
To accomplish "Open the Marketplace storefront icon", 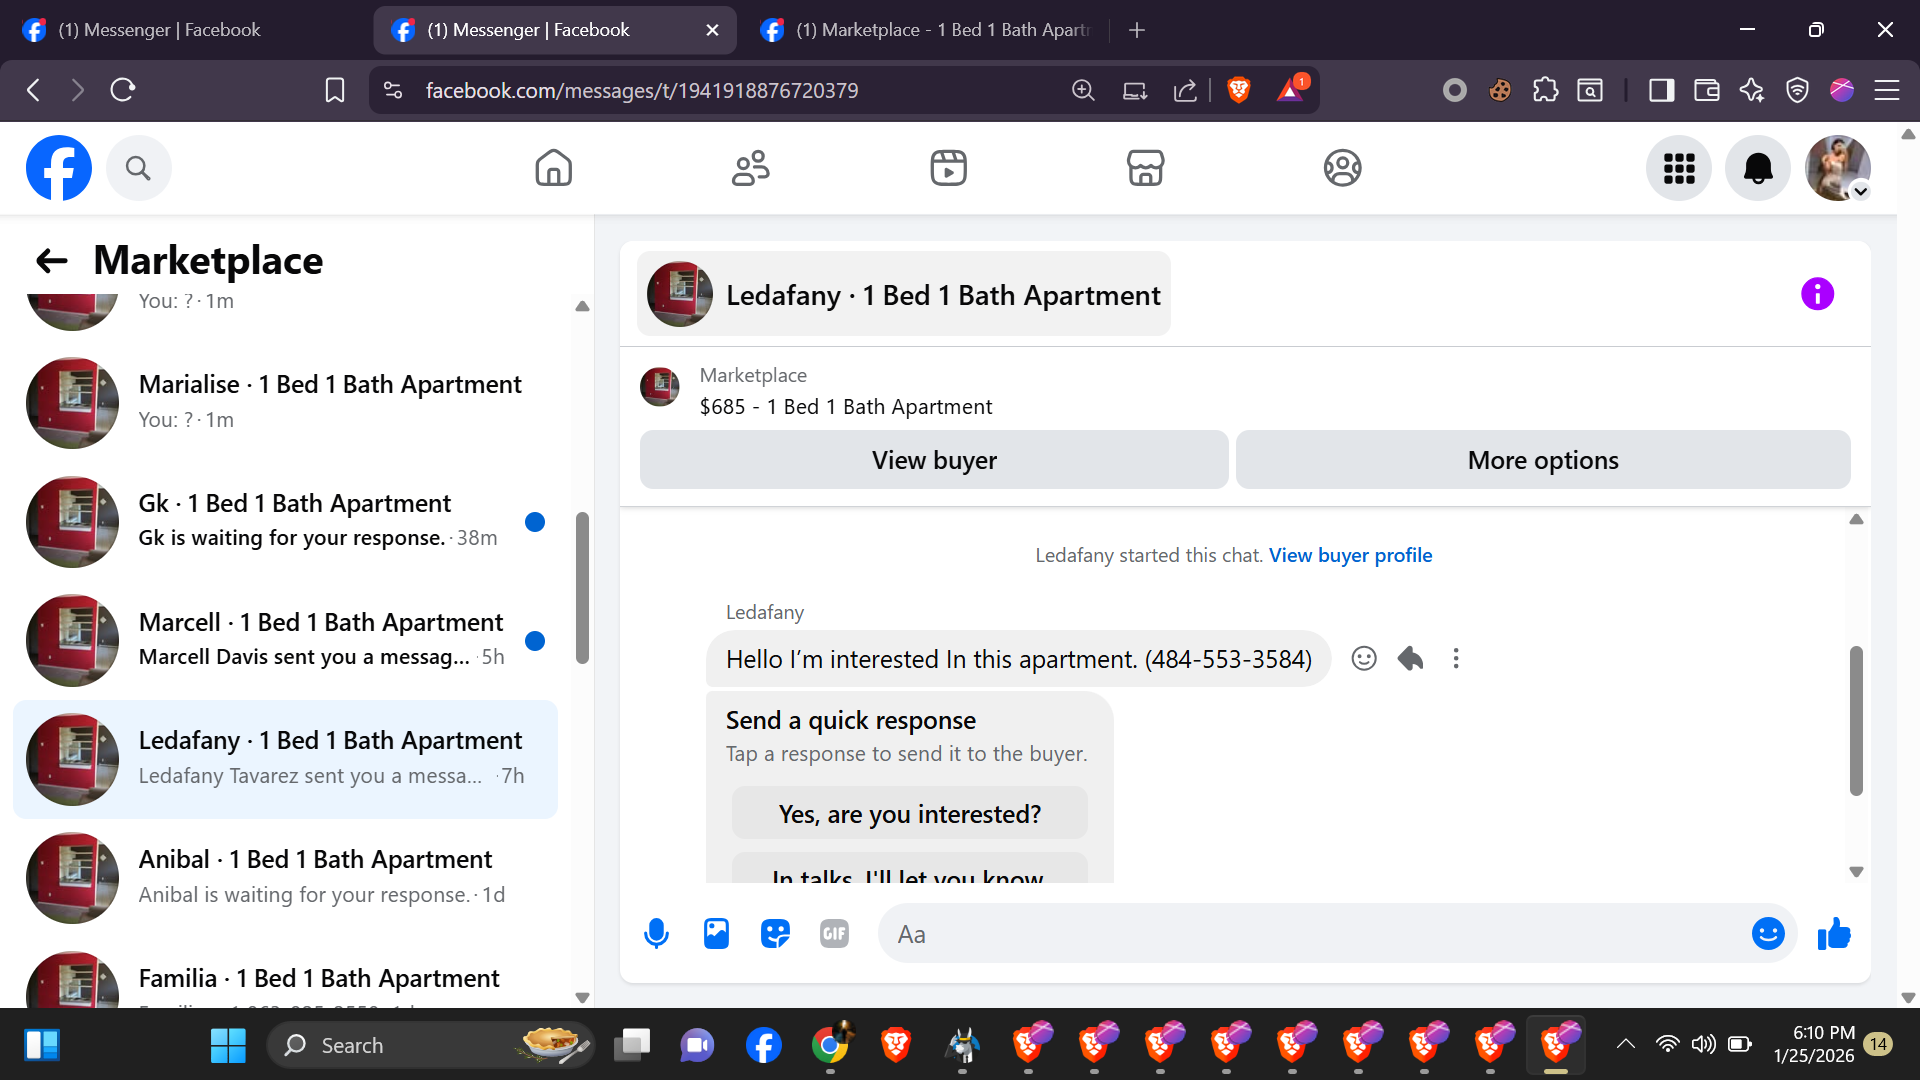I will pyautogui.click(x=1145, y=168).
